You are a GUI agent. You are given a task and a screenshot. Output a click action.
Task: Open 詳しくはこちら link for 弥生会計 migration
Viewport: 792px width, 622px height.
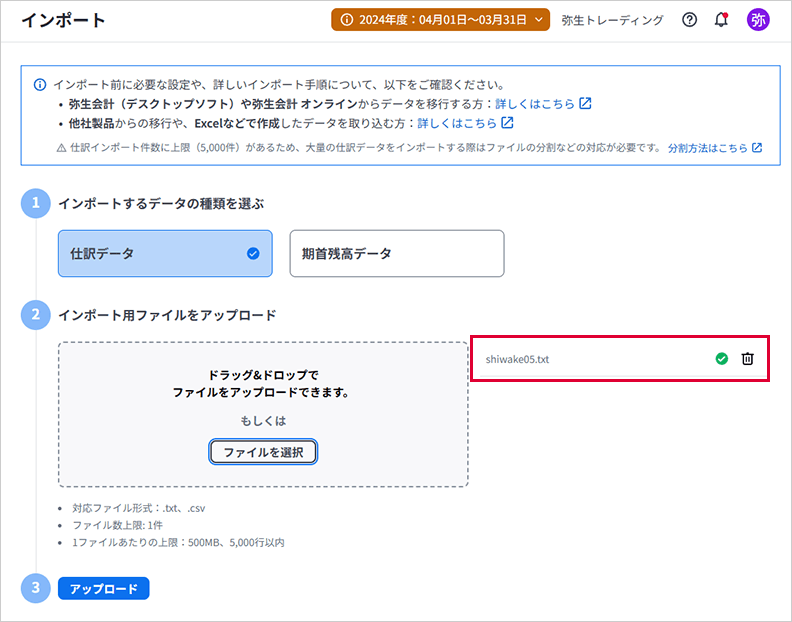[535, 103]
